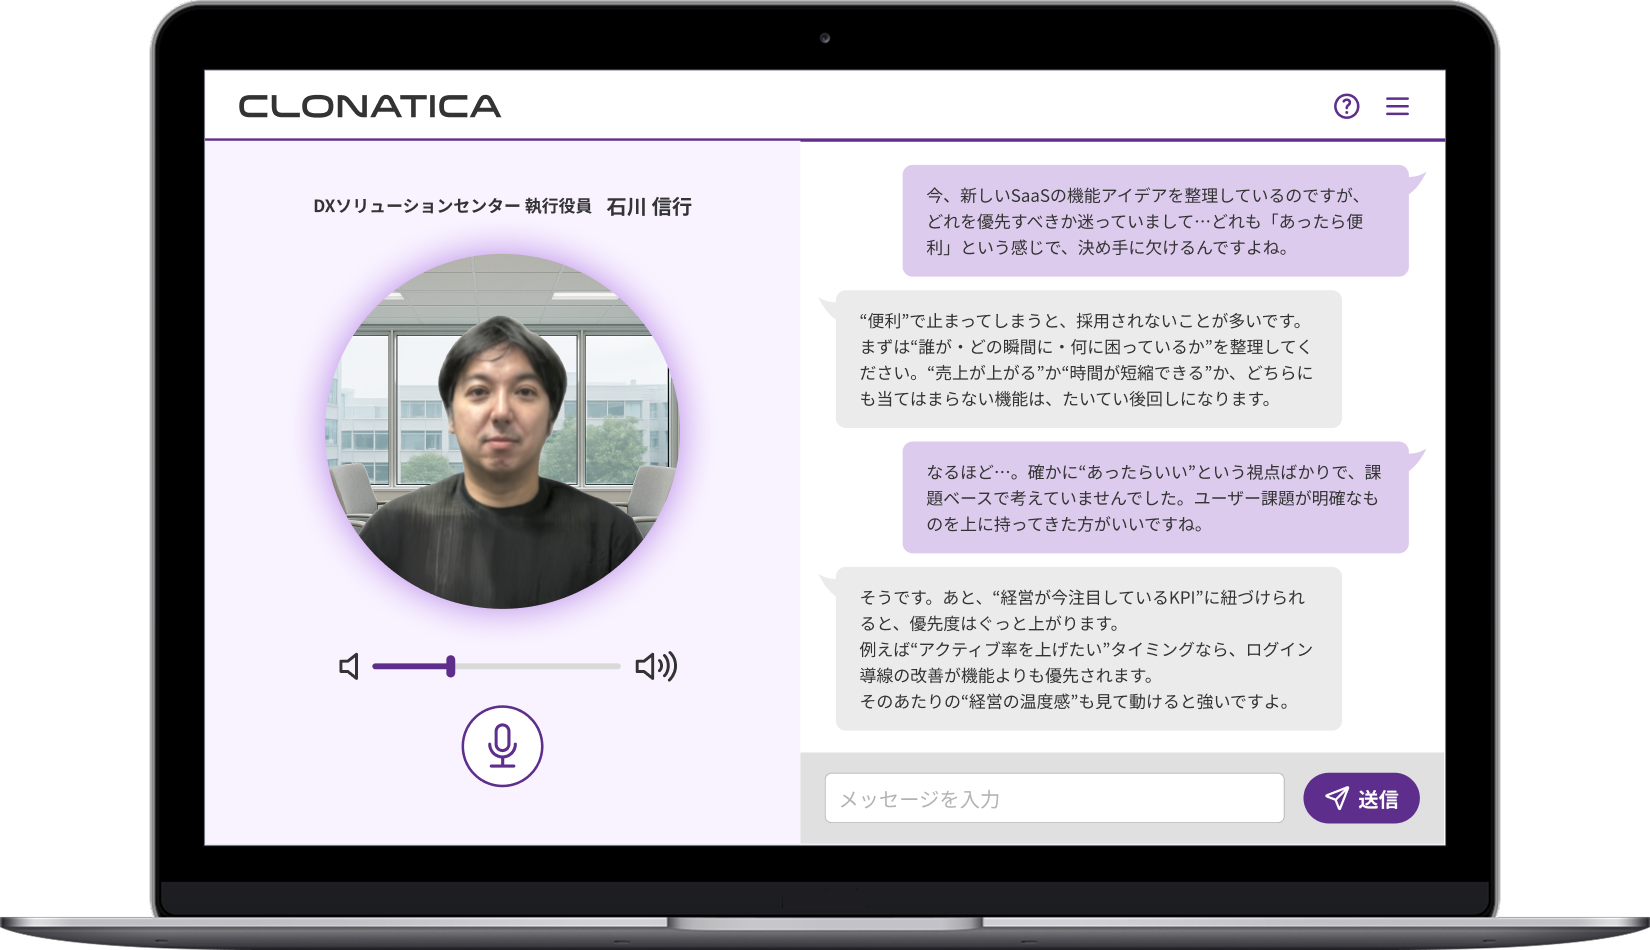Click the laptop webcam on top bezel
The height and width of the screenshot is (950, 1650).
point(825,38)
